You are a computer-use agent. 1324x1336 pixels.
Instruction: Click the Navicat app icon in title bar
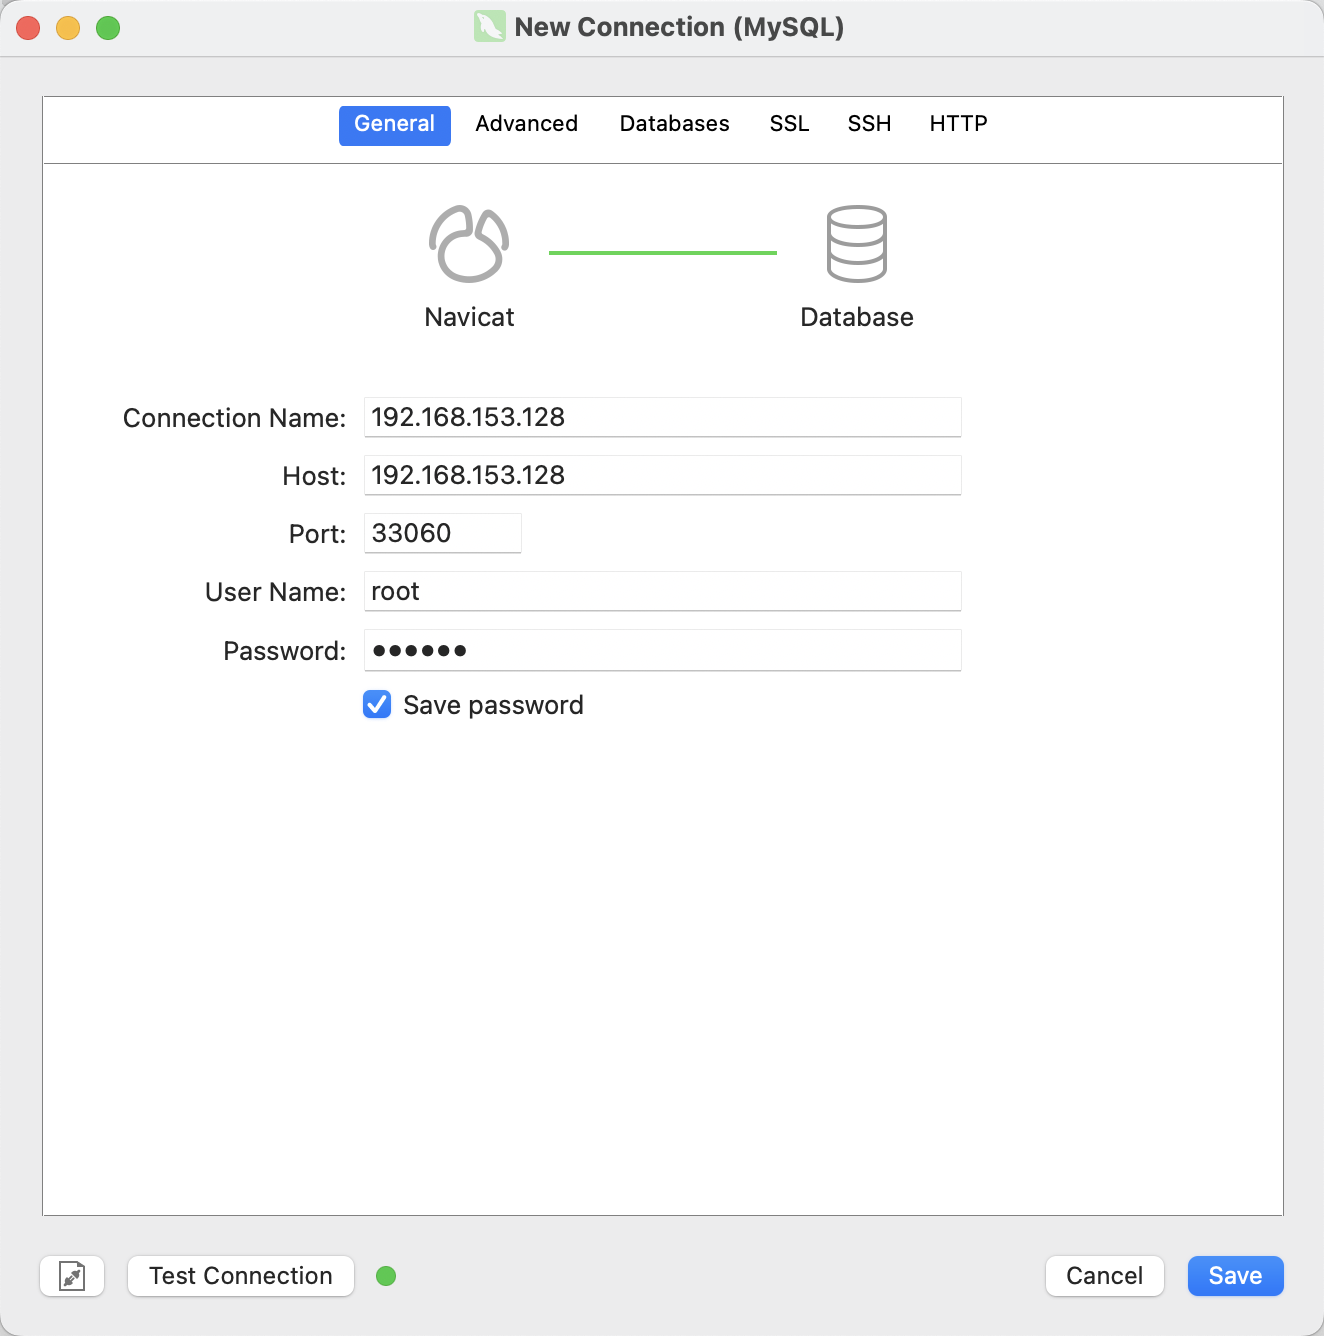tap(490, 27)
